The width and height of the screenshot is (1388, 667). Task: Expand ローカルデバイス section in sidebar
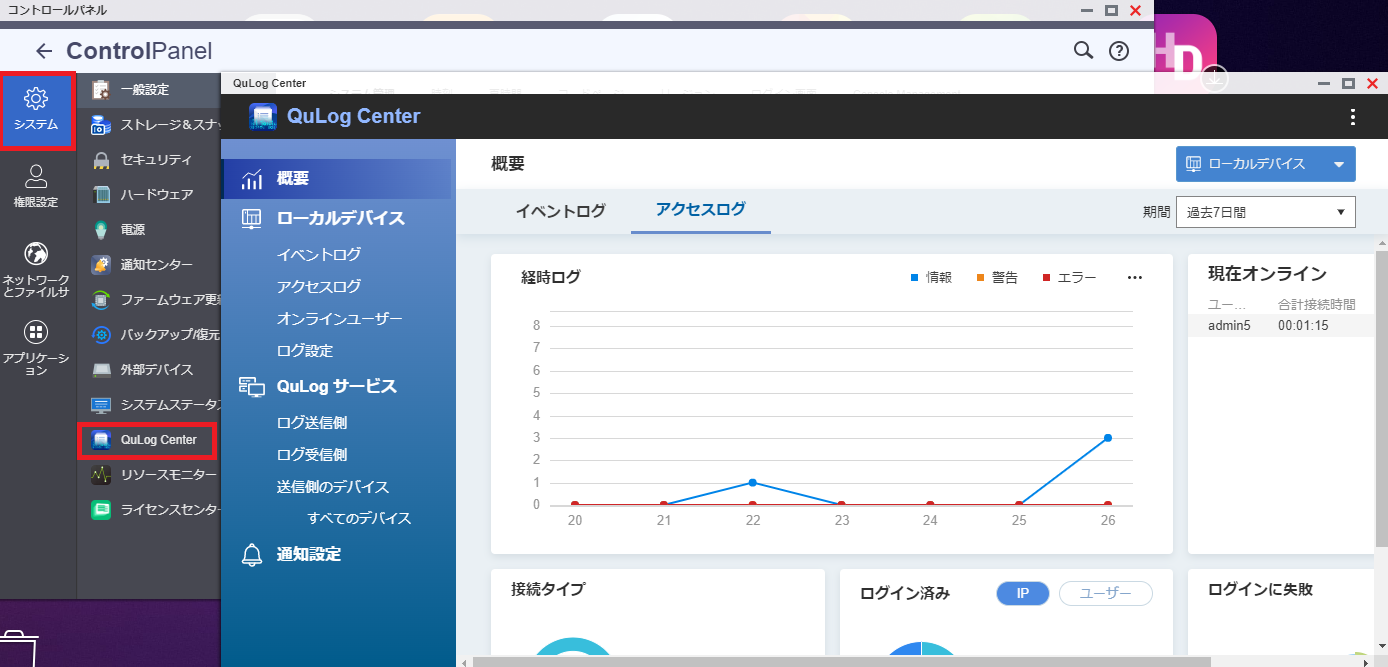341,218
